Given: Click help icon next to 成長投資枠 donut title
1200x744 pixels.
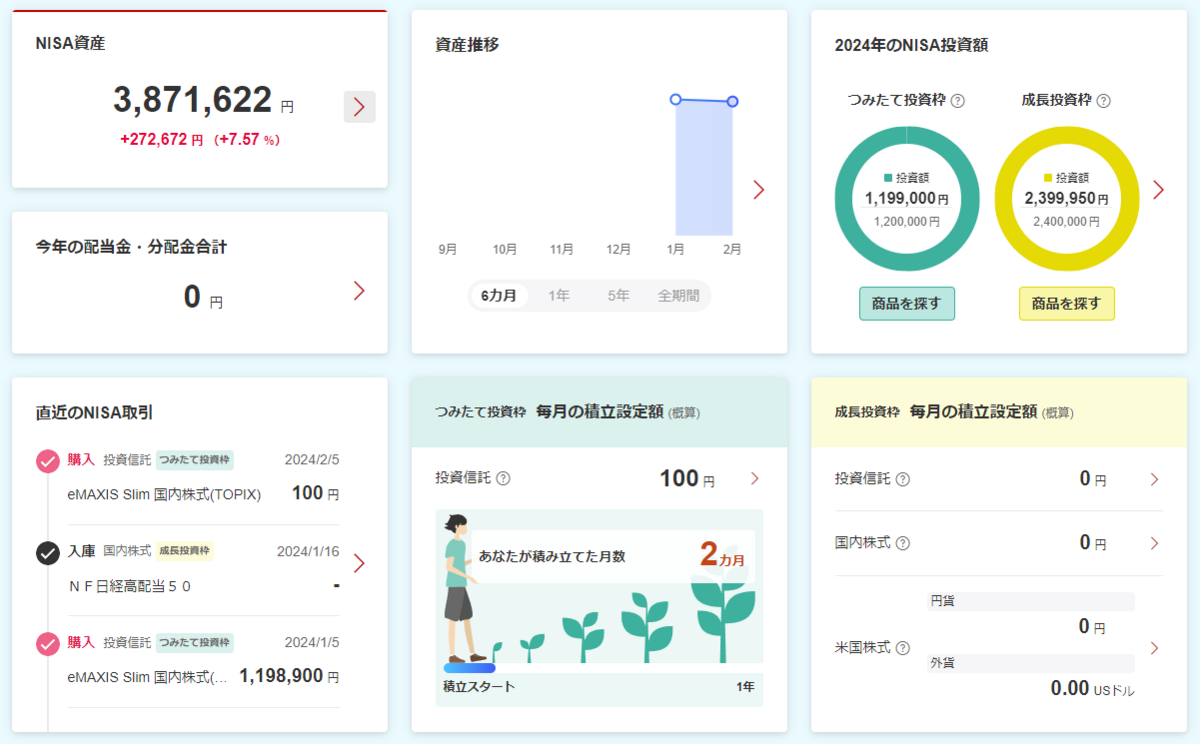Looking at the screenshot, I should (x=1103, y=101).
